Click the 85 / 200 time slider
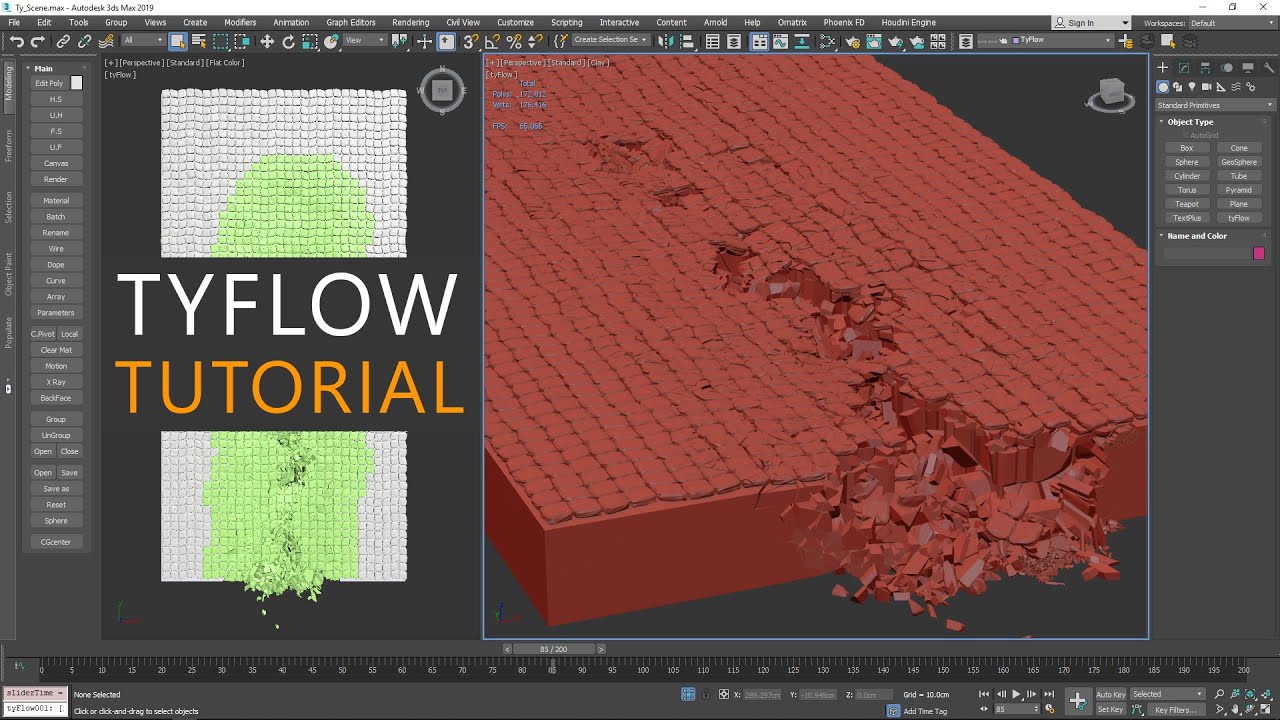This screenshot has height=720, width=1280. tap(553, 649)
